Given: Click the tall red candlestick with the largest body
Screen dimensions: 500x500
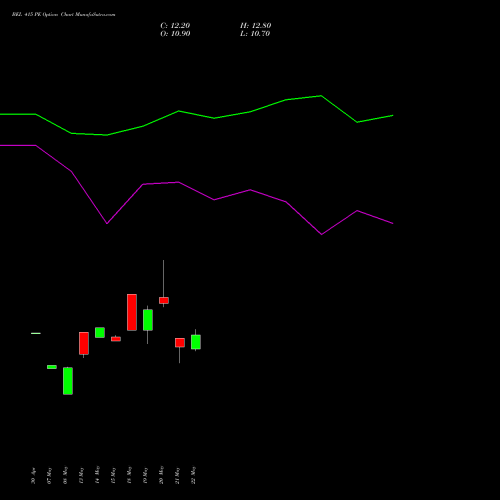Looking at the screenshot, I should pos(132,312).
